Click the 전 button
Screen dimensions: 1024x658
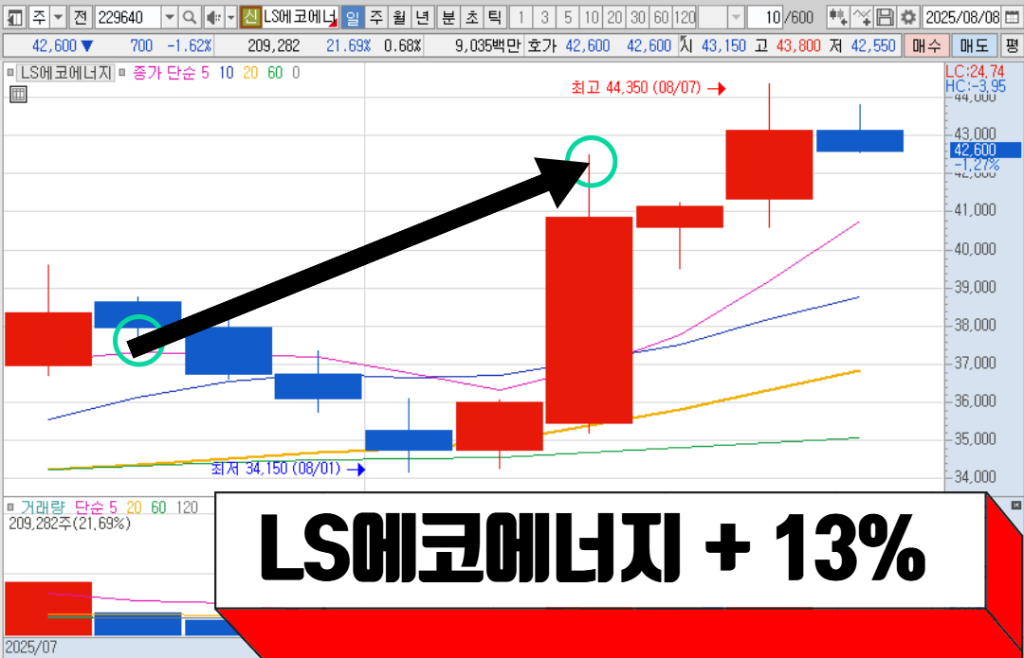click(80, 17)
